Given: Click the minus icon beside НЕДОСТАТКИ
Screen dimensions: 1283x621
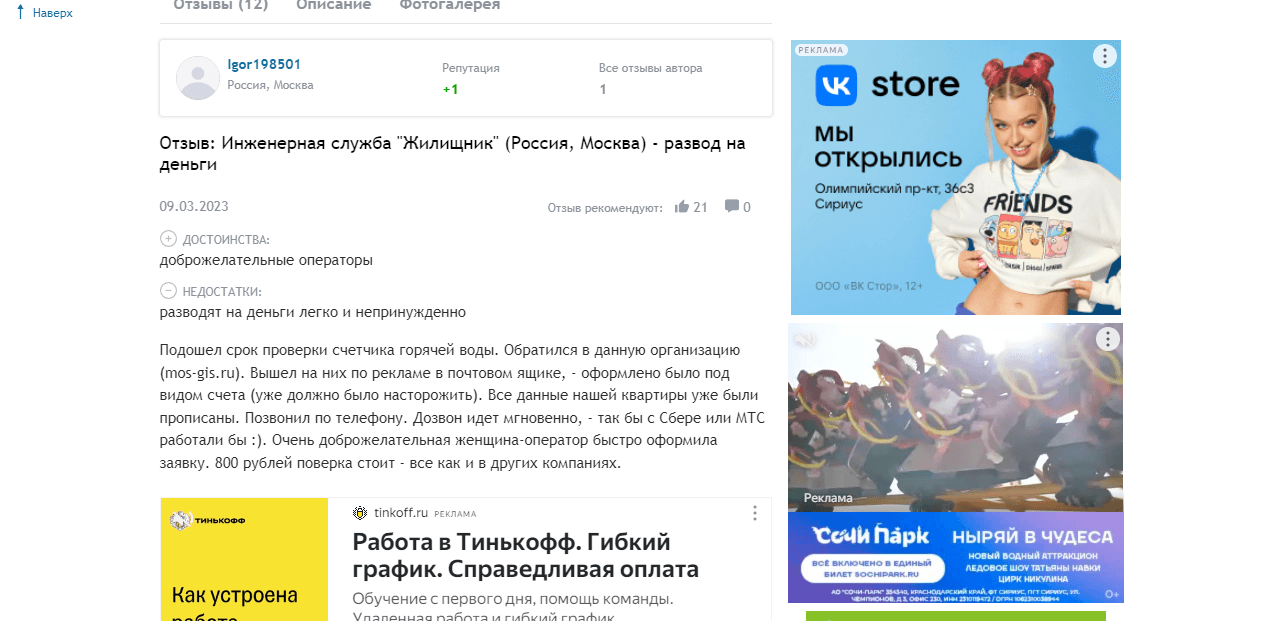Looking at the screenshot, I should (166, 291).
